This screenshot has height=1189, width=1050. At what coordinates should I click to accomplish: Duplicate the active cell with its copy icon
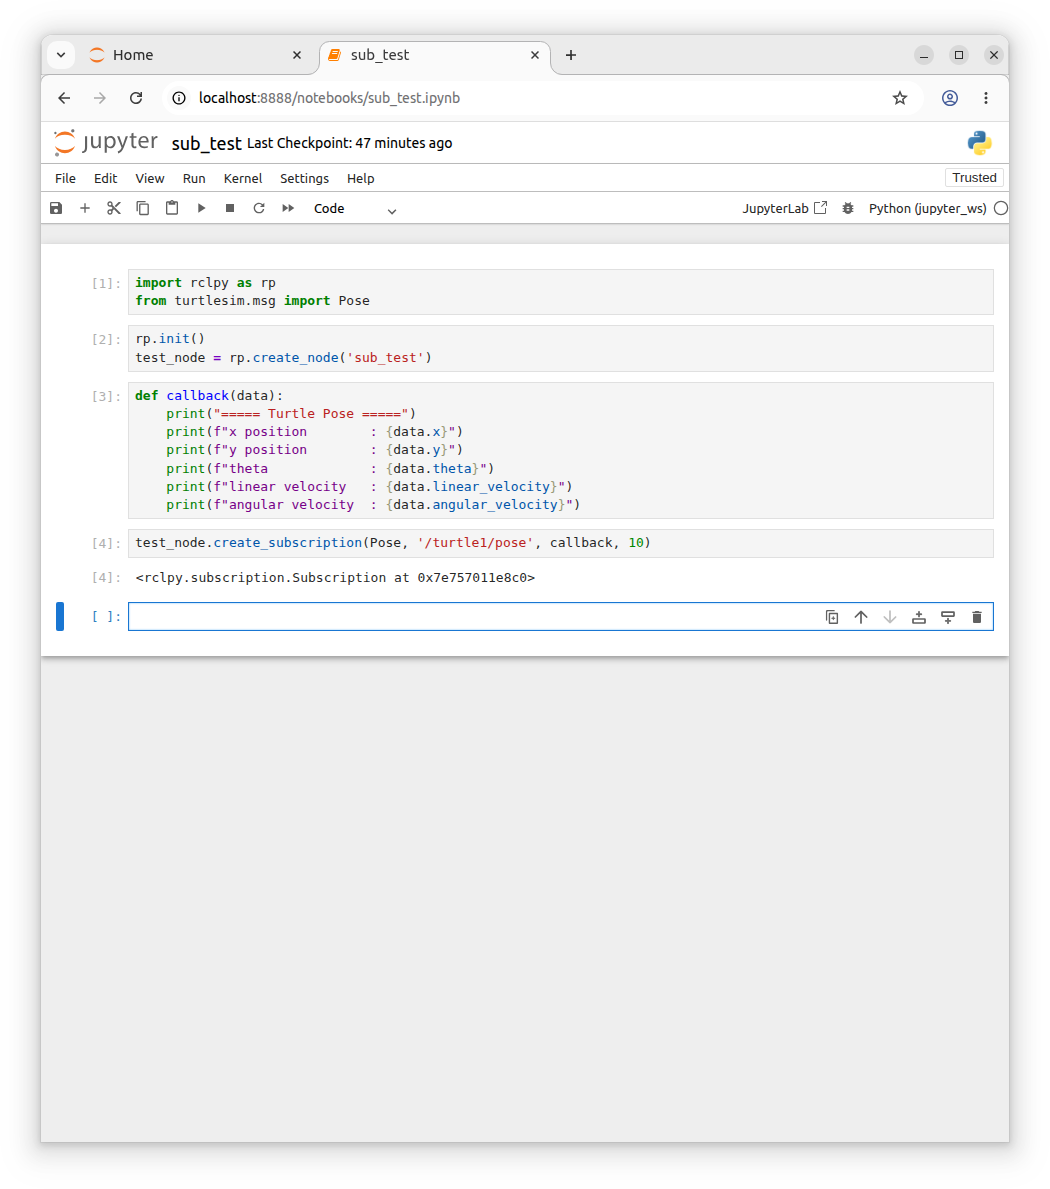tap(832, 617)
